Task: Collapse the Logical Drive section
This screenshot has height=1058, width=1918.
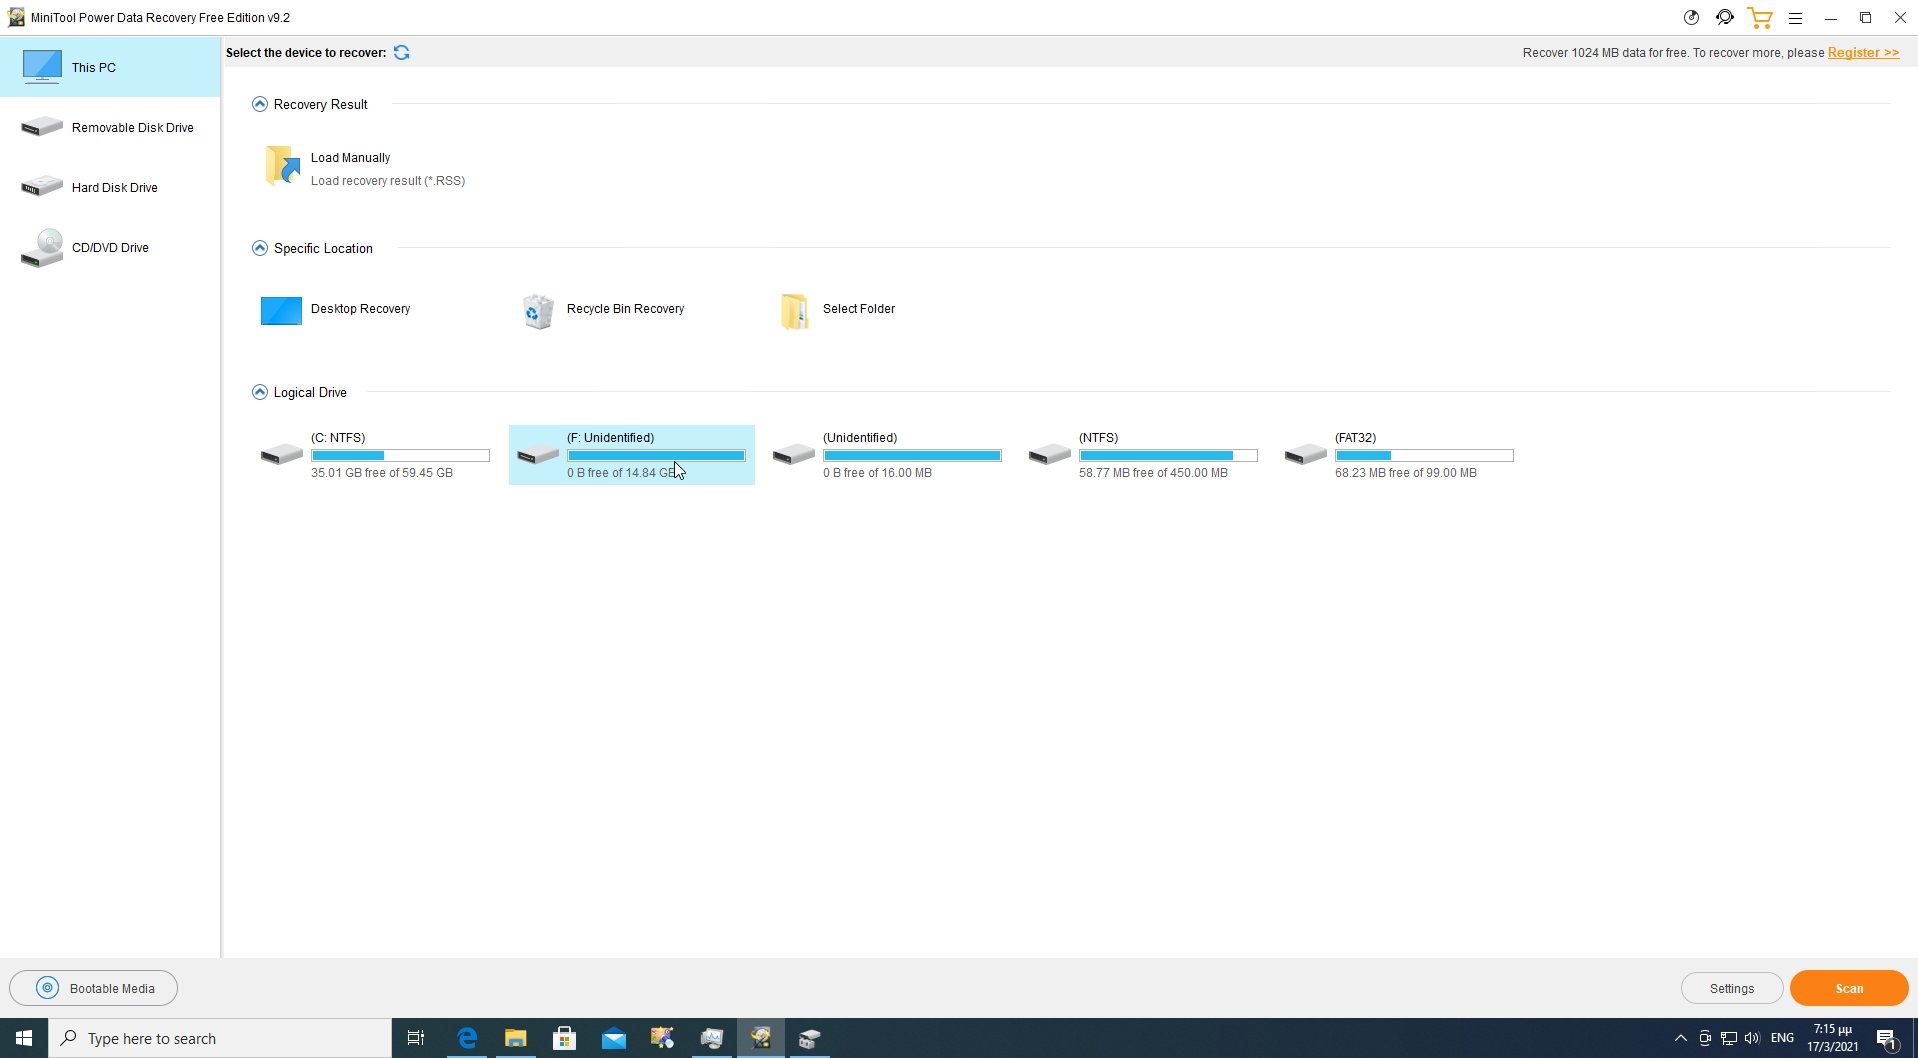Action: click(x=259, y=391)
